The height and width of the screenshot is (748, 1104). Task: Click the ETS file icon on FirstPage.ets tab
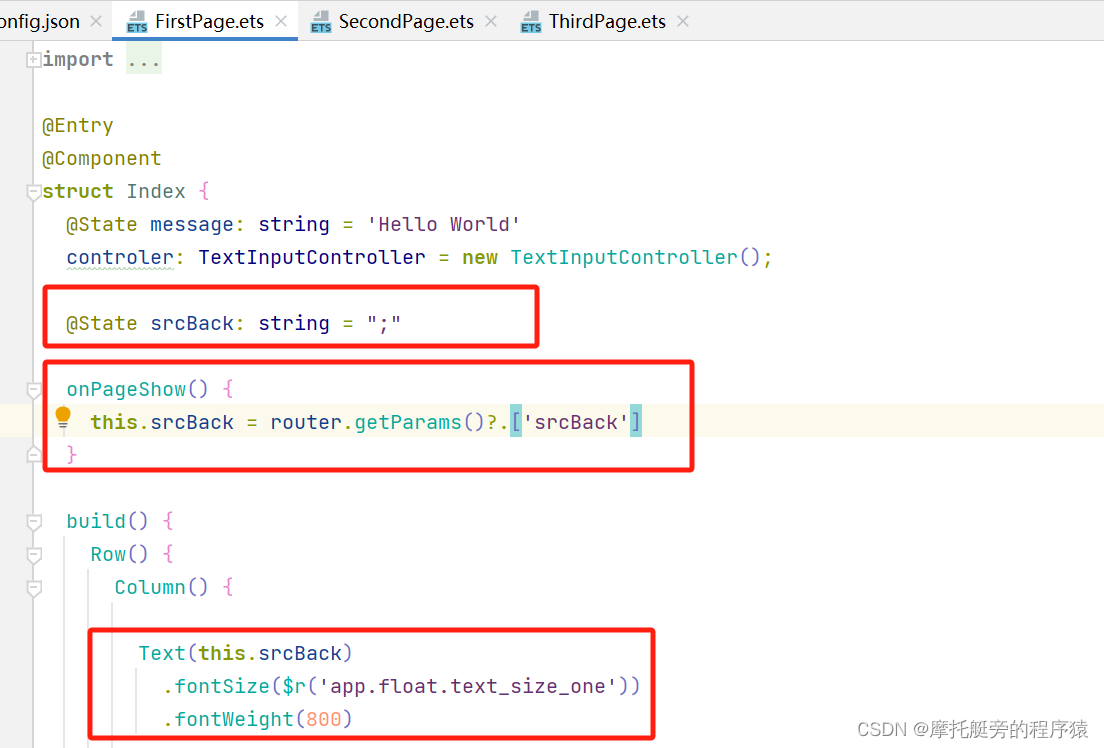[x=137, y=22]
